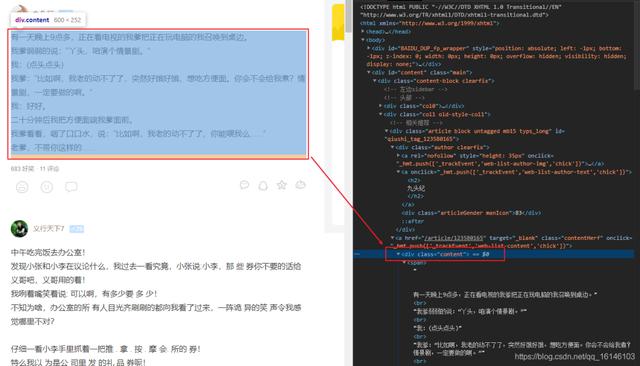Image resolution: width=640 pixels, height=366 pixels.
Task: Select the 左边sidebar comment line
Action: (416, 89)
